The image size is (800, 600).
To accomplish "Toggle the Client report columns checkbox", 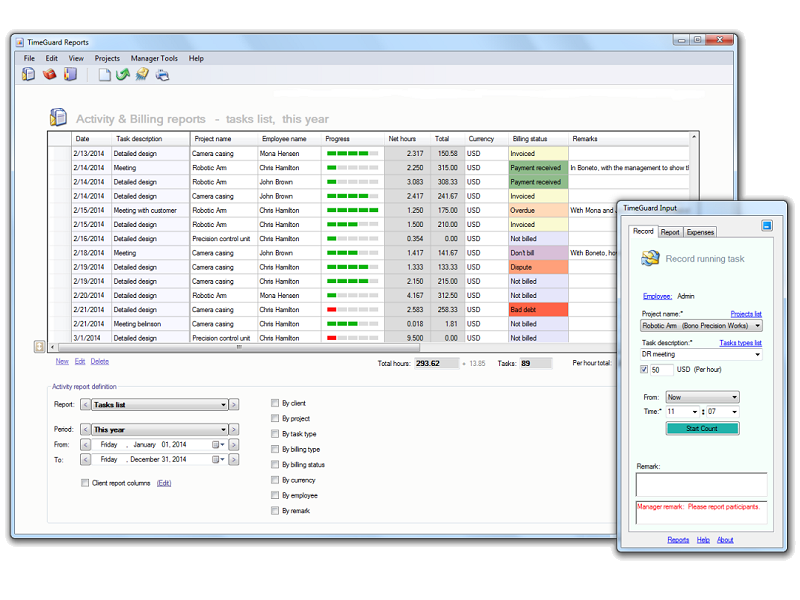I will click(x=85, y=482).
